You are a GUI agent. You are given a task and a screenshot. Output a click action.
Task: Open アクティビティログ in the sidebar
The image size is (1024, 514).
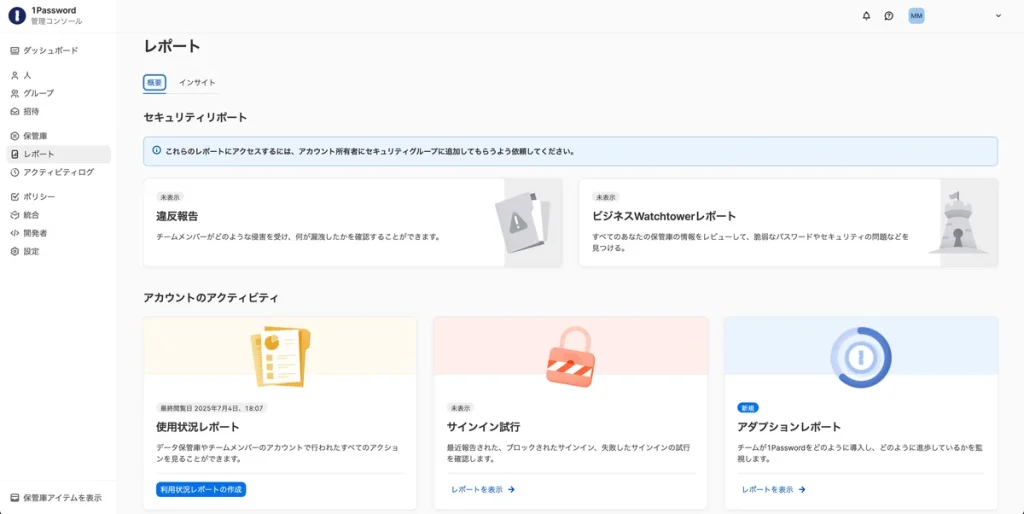[58, 172]
